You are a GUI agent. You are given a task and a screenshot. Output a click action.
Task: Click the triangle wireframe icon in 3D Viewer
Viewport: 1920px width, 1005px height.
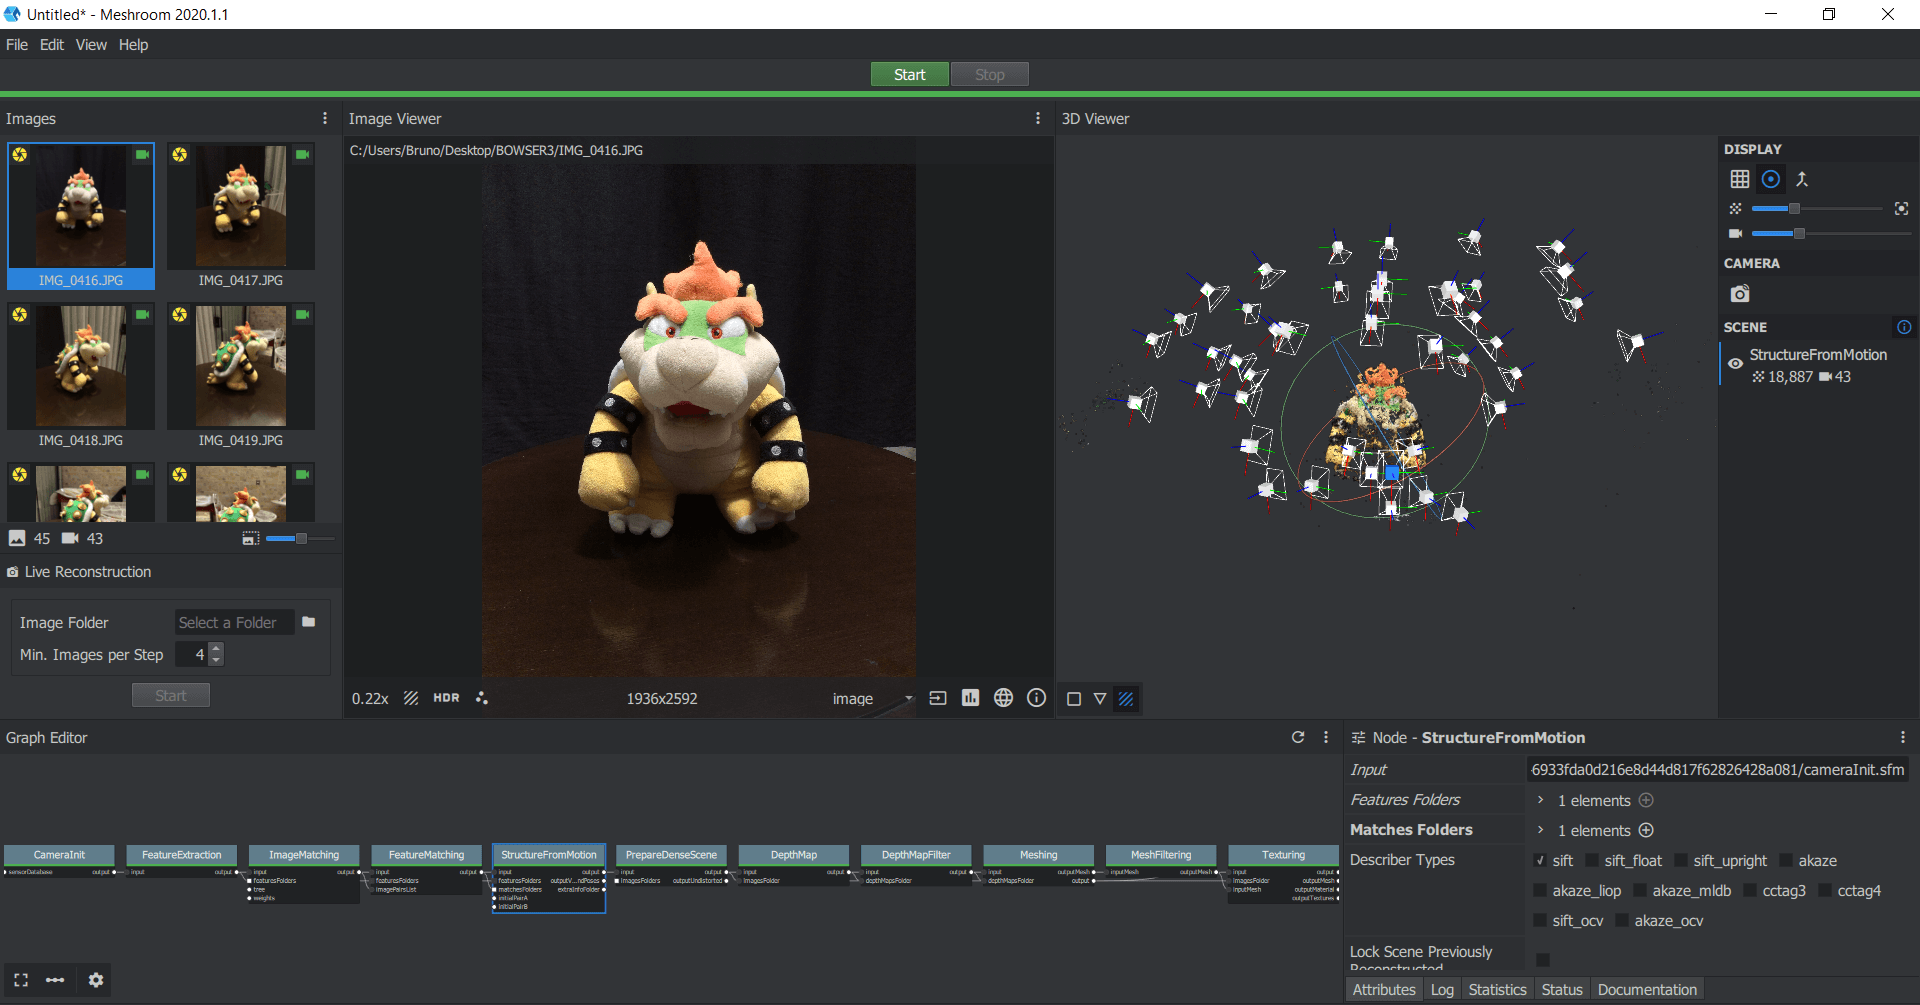[1100, 699]
